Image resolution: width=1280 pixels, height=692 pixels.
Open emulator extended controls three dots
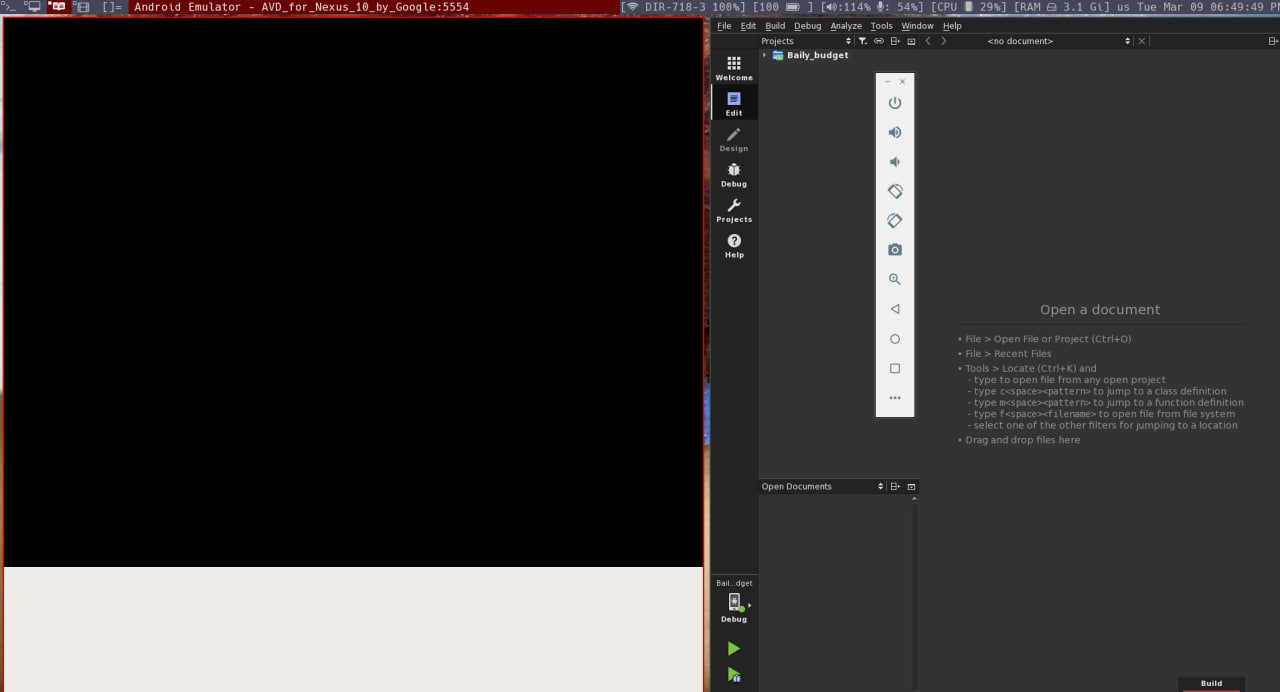pos(895,398)
